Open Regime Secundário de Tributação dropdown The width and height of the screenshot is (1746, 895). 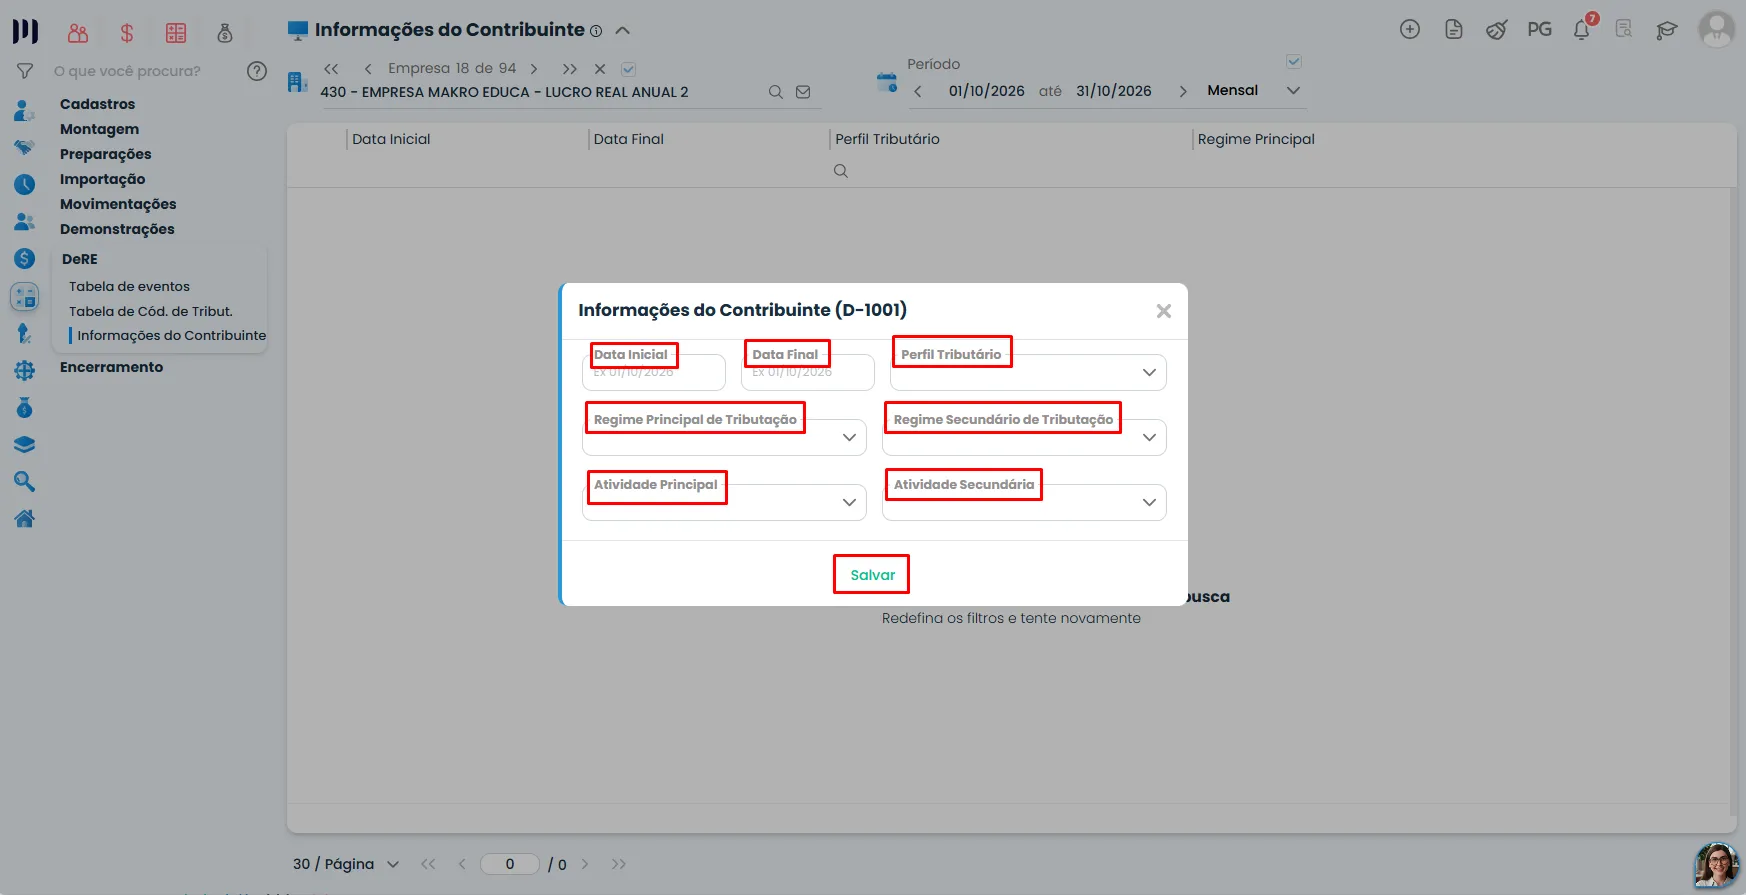(x=1024, y=438)
